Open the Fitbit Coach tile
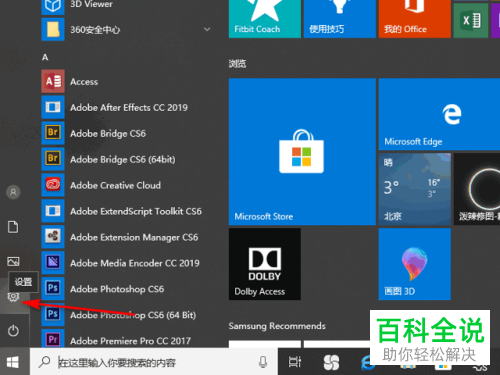The height and width of the screenshot is (375, 500). coord(265,19)
